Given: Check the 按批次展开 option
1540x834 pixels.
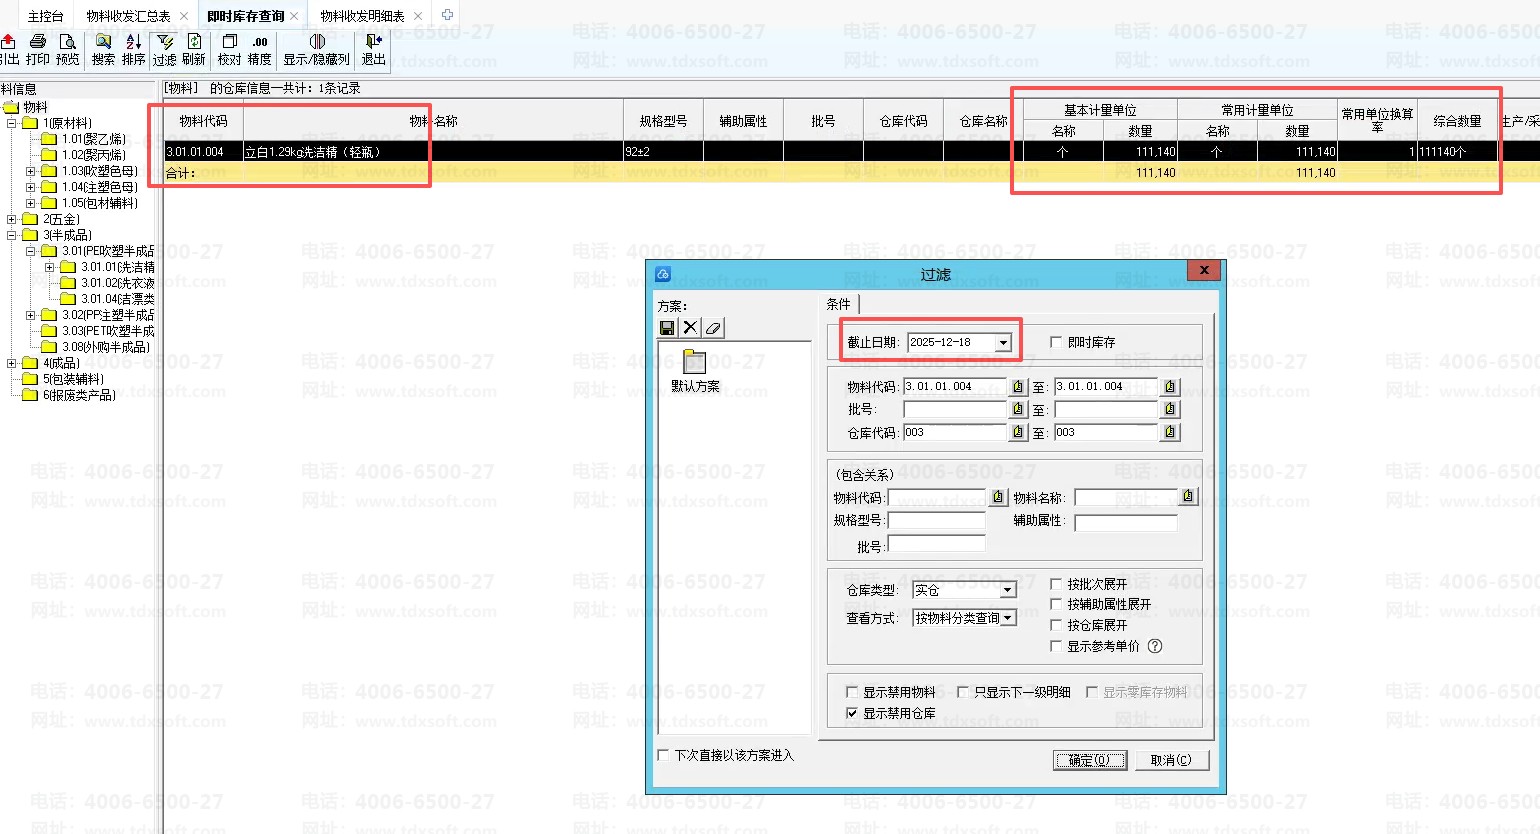Looking at the screenshot, I should point(1056,584).
